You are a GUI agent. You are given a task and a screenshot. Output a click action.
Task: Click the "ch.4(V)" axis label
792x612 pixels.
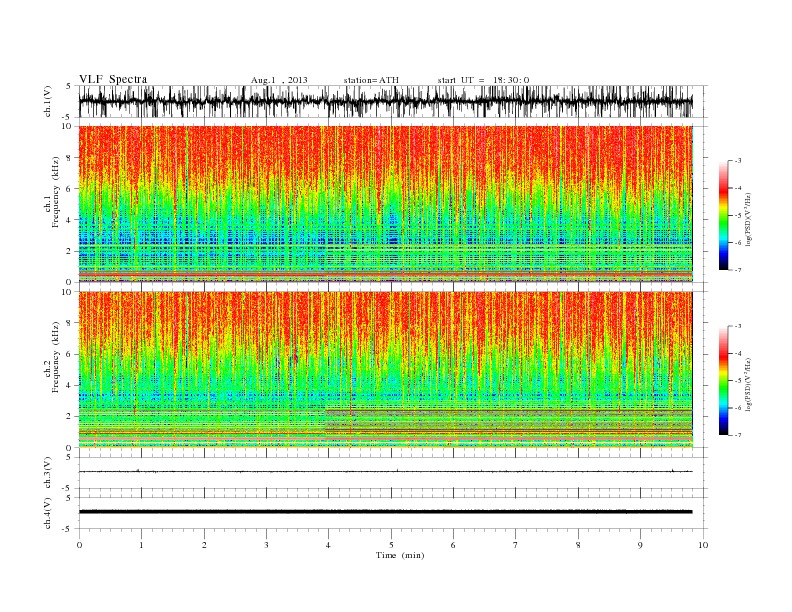tap(48, 513)
